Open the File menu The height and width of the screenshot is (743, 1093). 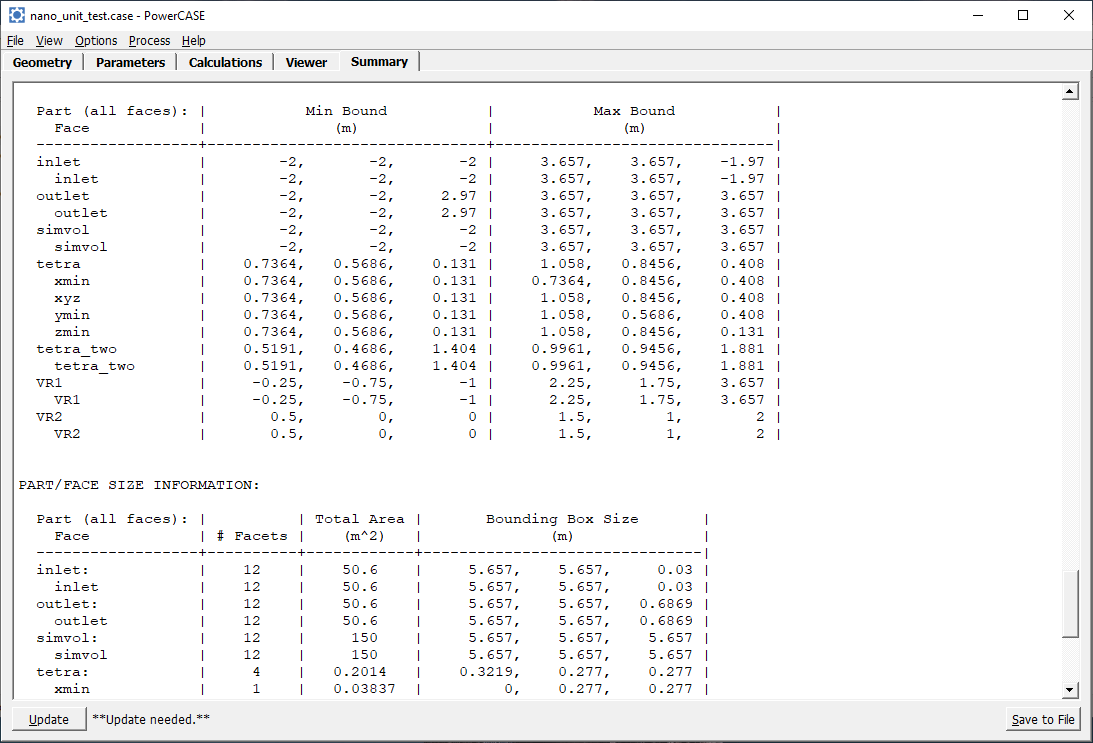pos(15,41)
